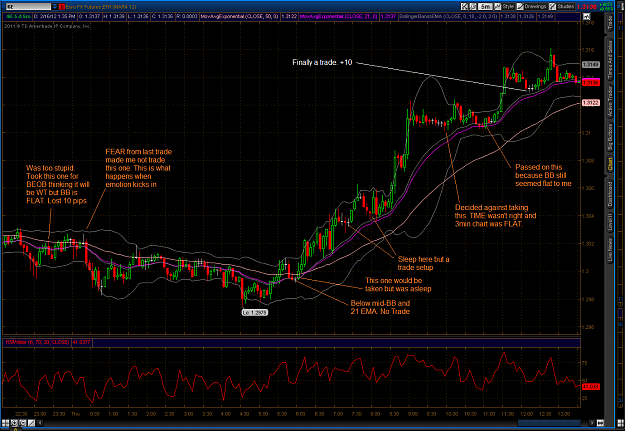Screen dimensions: 625x431
Task: Click the Drawings pencil icon
Action: (x=520, y=6)
